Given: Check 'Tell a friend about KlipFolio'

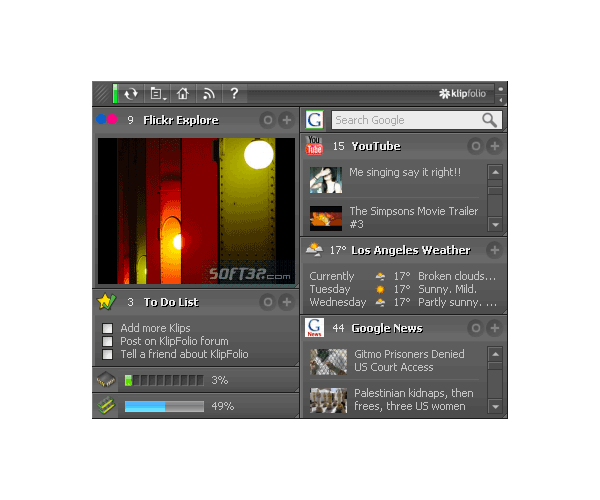Looking at the screenshot, I should [x=107, y=354].
